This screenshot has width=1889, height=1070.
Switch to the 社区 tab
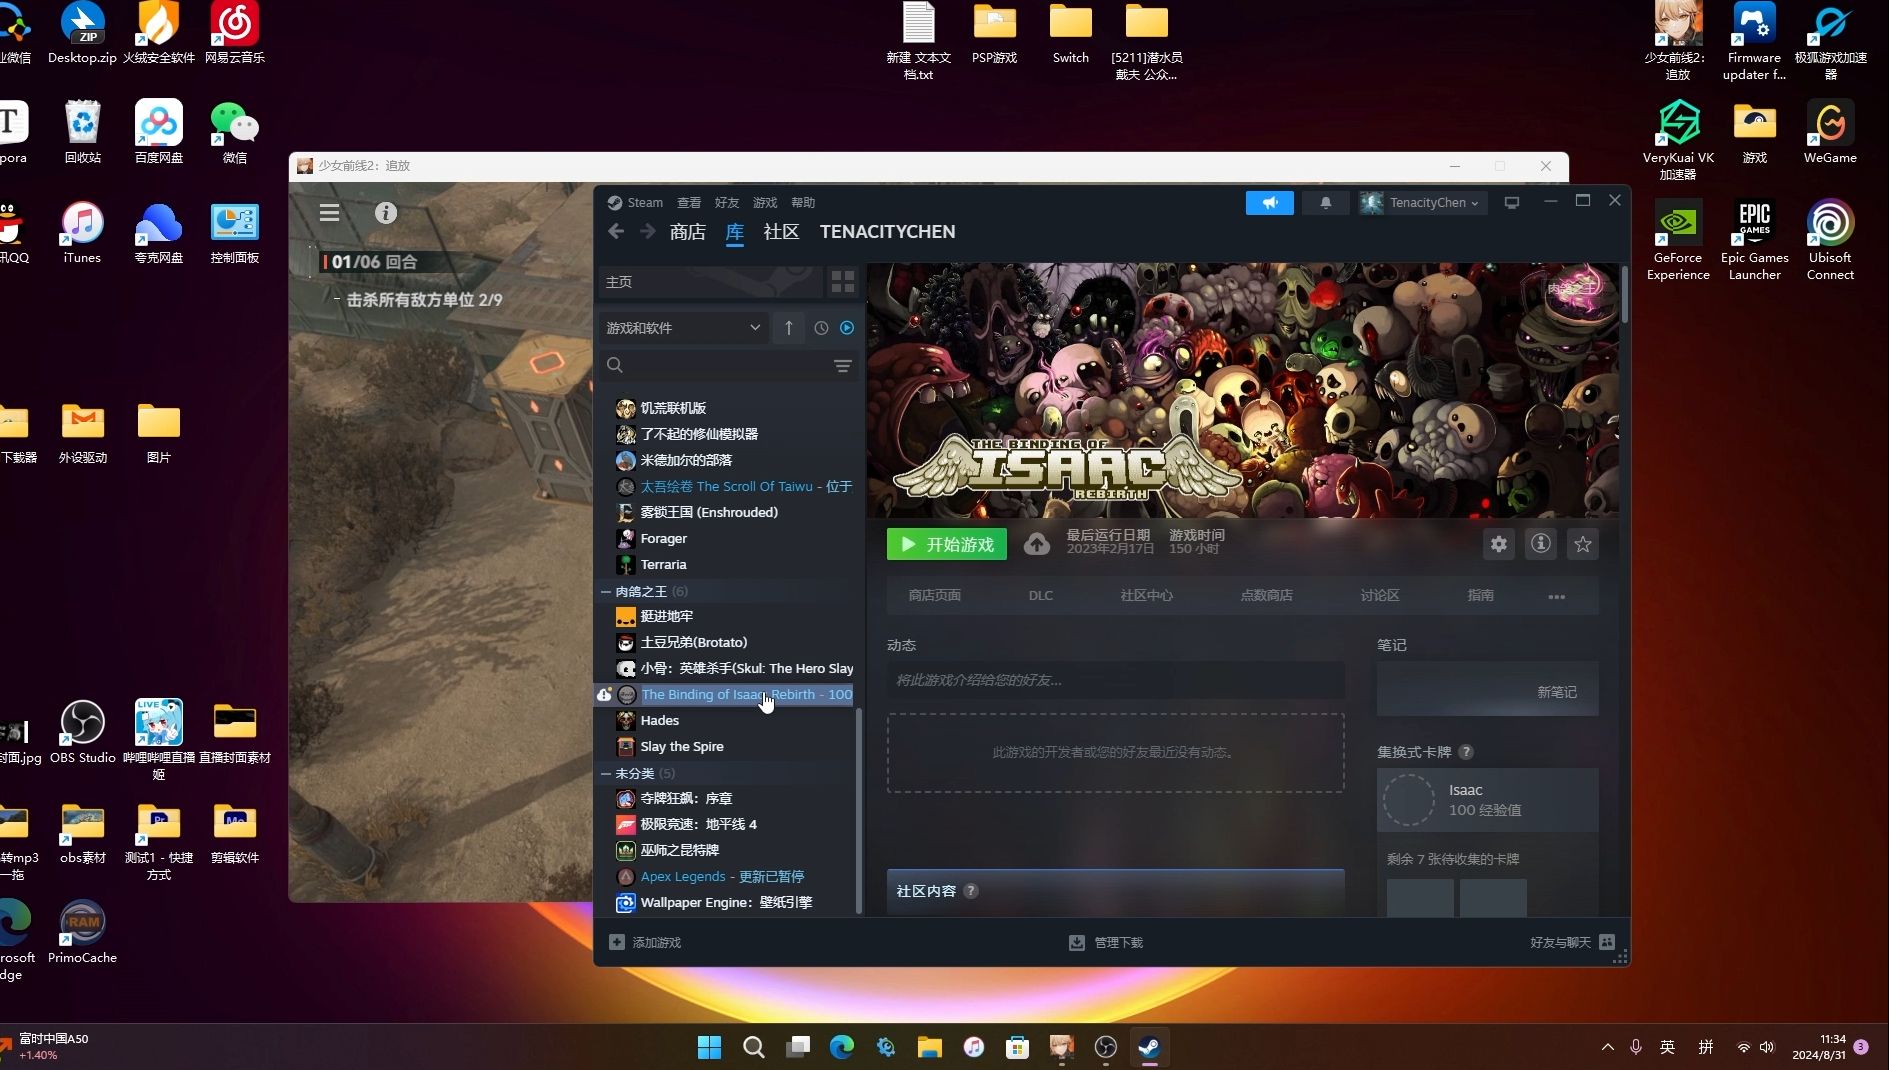(781, 232)
